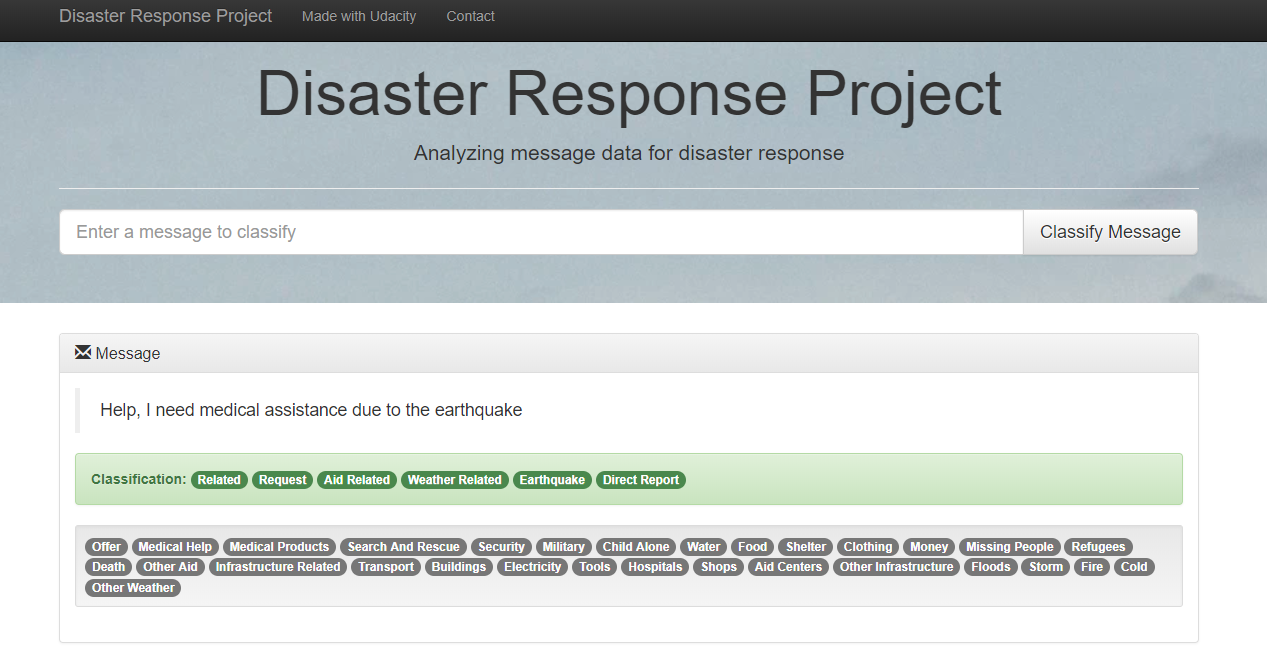Click the gray Security badge

click(501, 547)
